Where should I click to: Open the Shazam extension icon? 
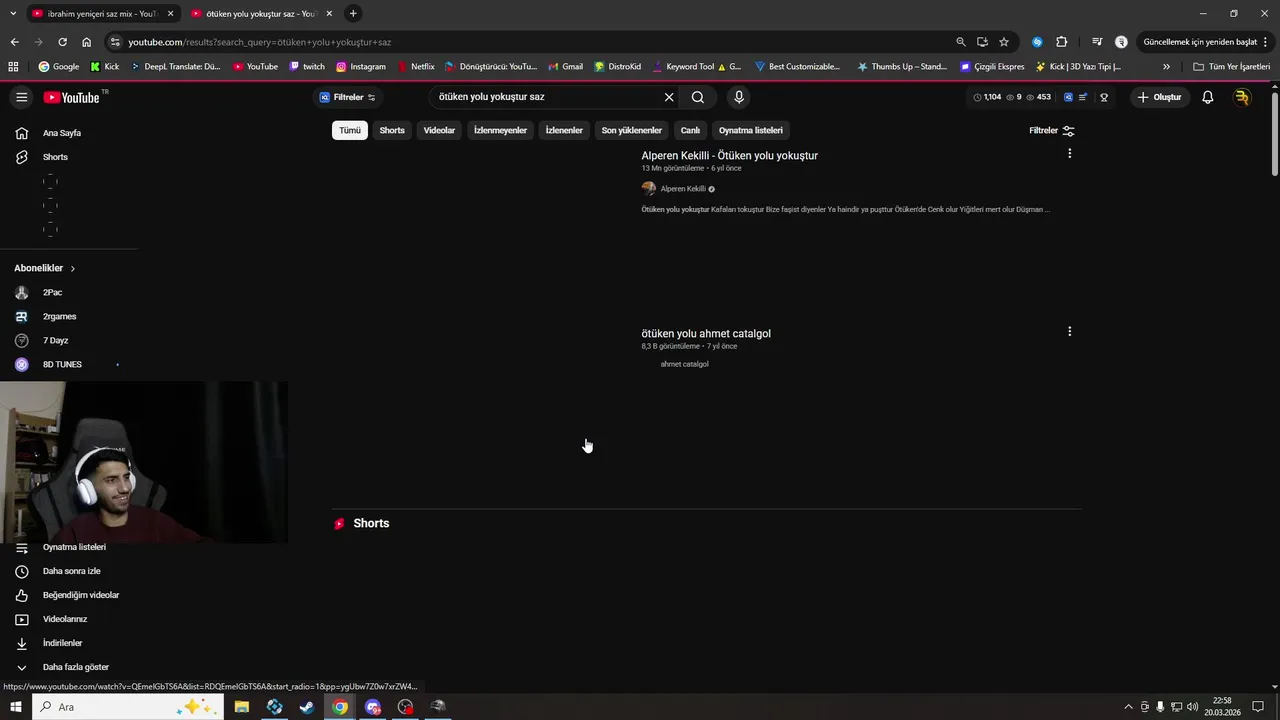click(1037, 42)
